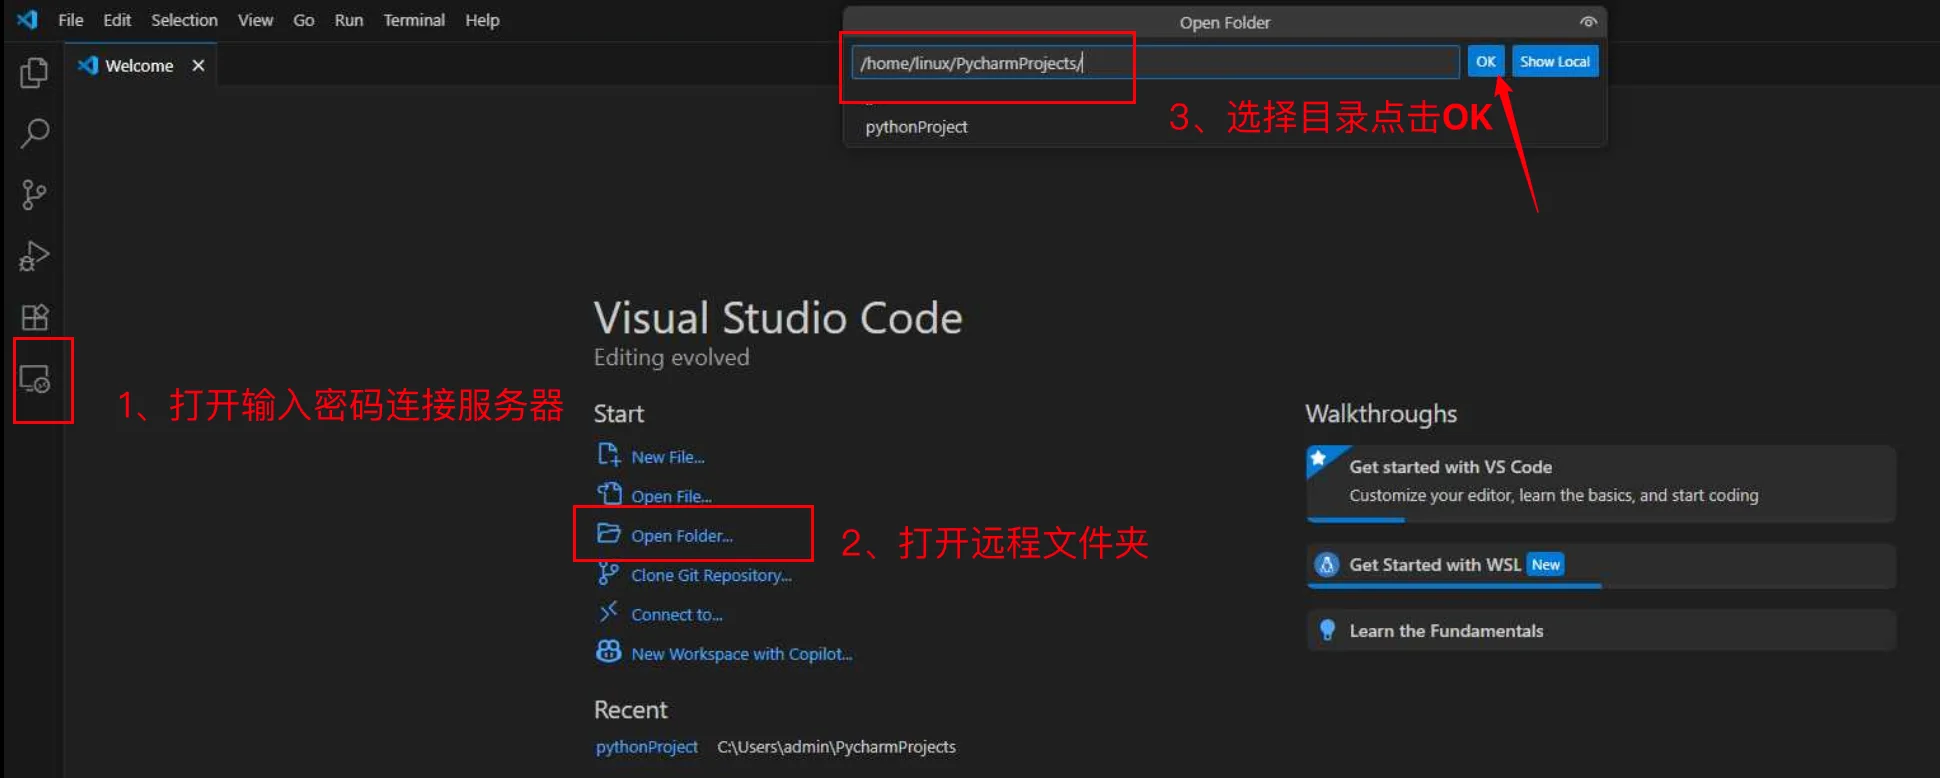Click the Open Folder dialog title

point(1224,22)
